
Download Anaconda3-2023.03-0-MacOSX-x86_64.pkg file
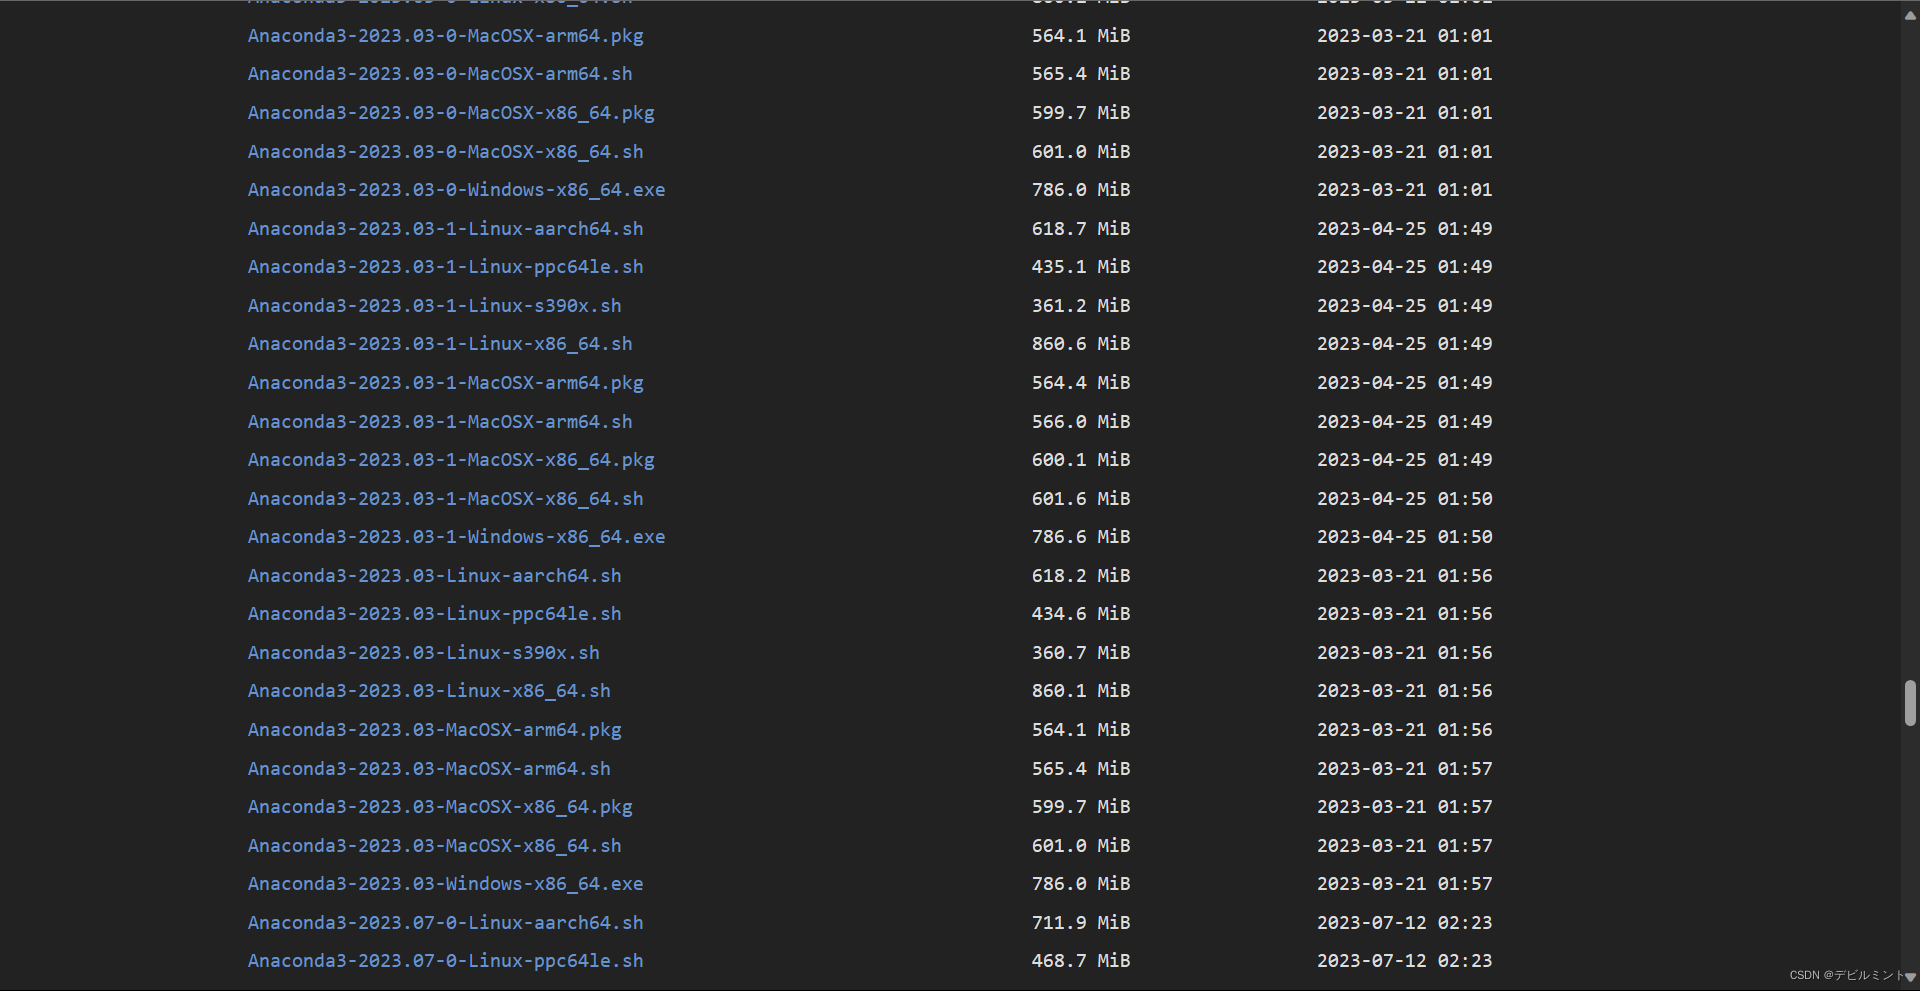451,113
